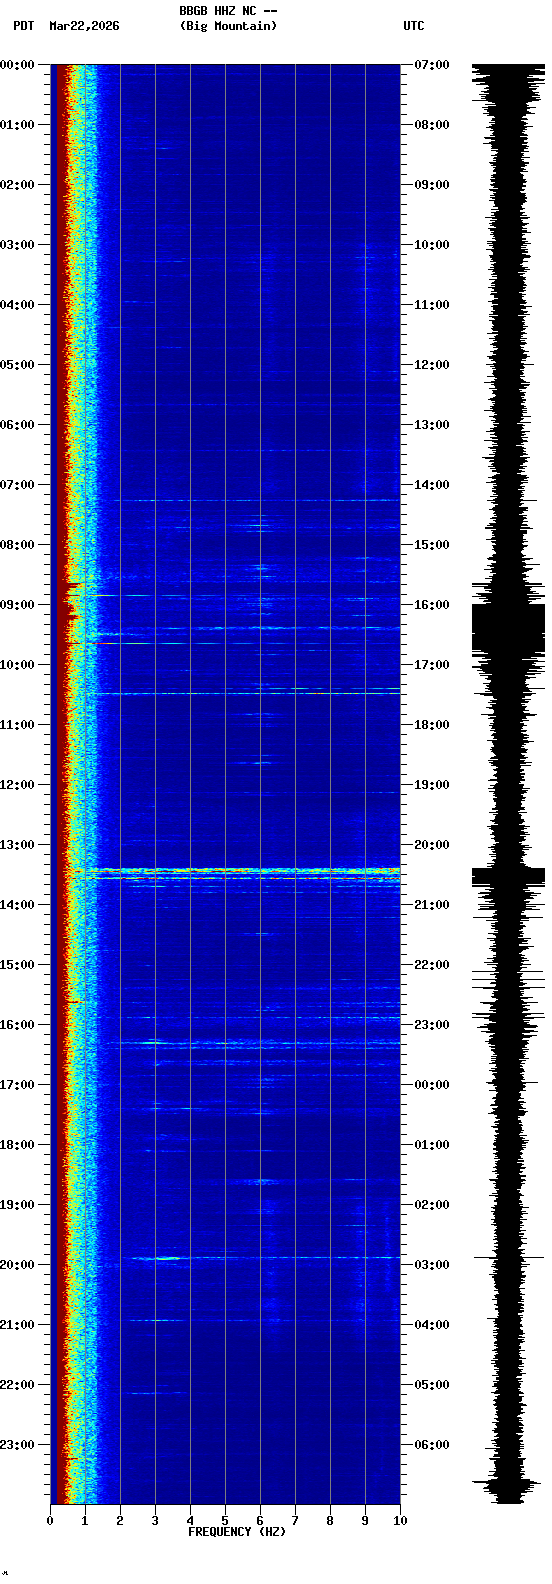Click the FREQUENCY (HZ) axis title
The height and width of the screenshot is (1584, 552).
coord(237,1532)
